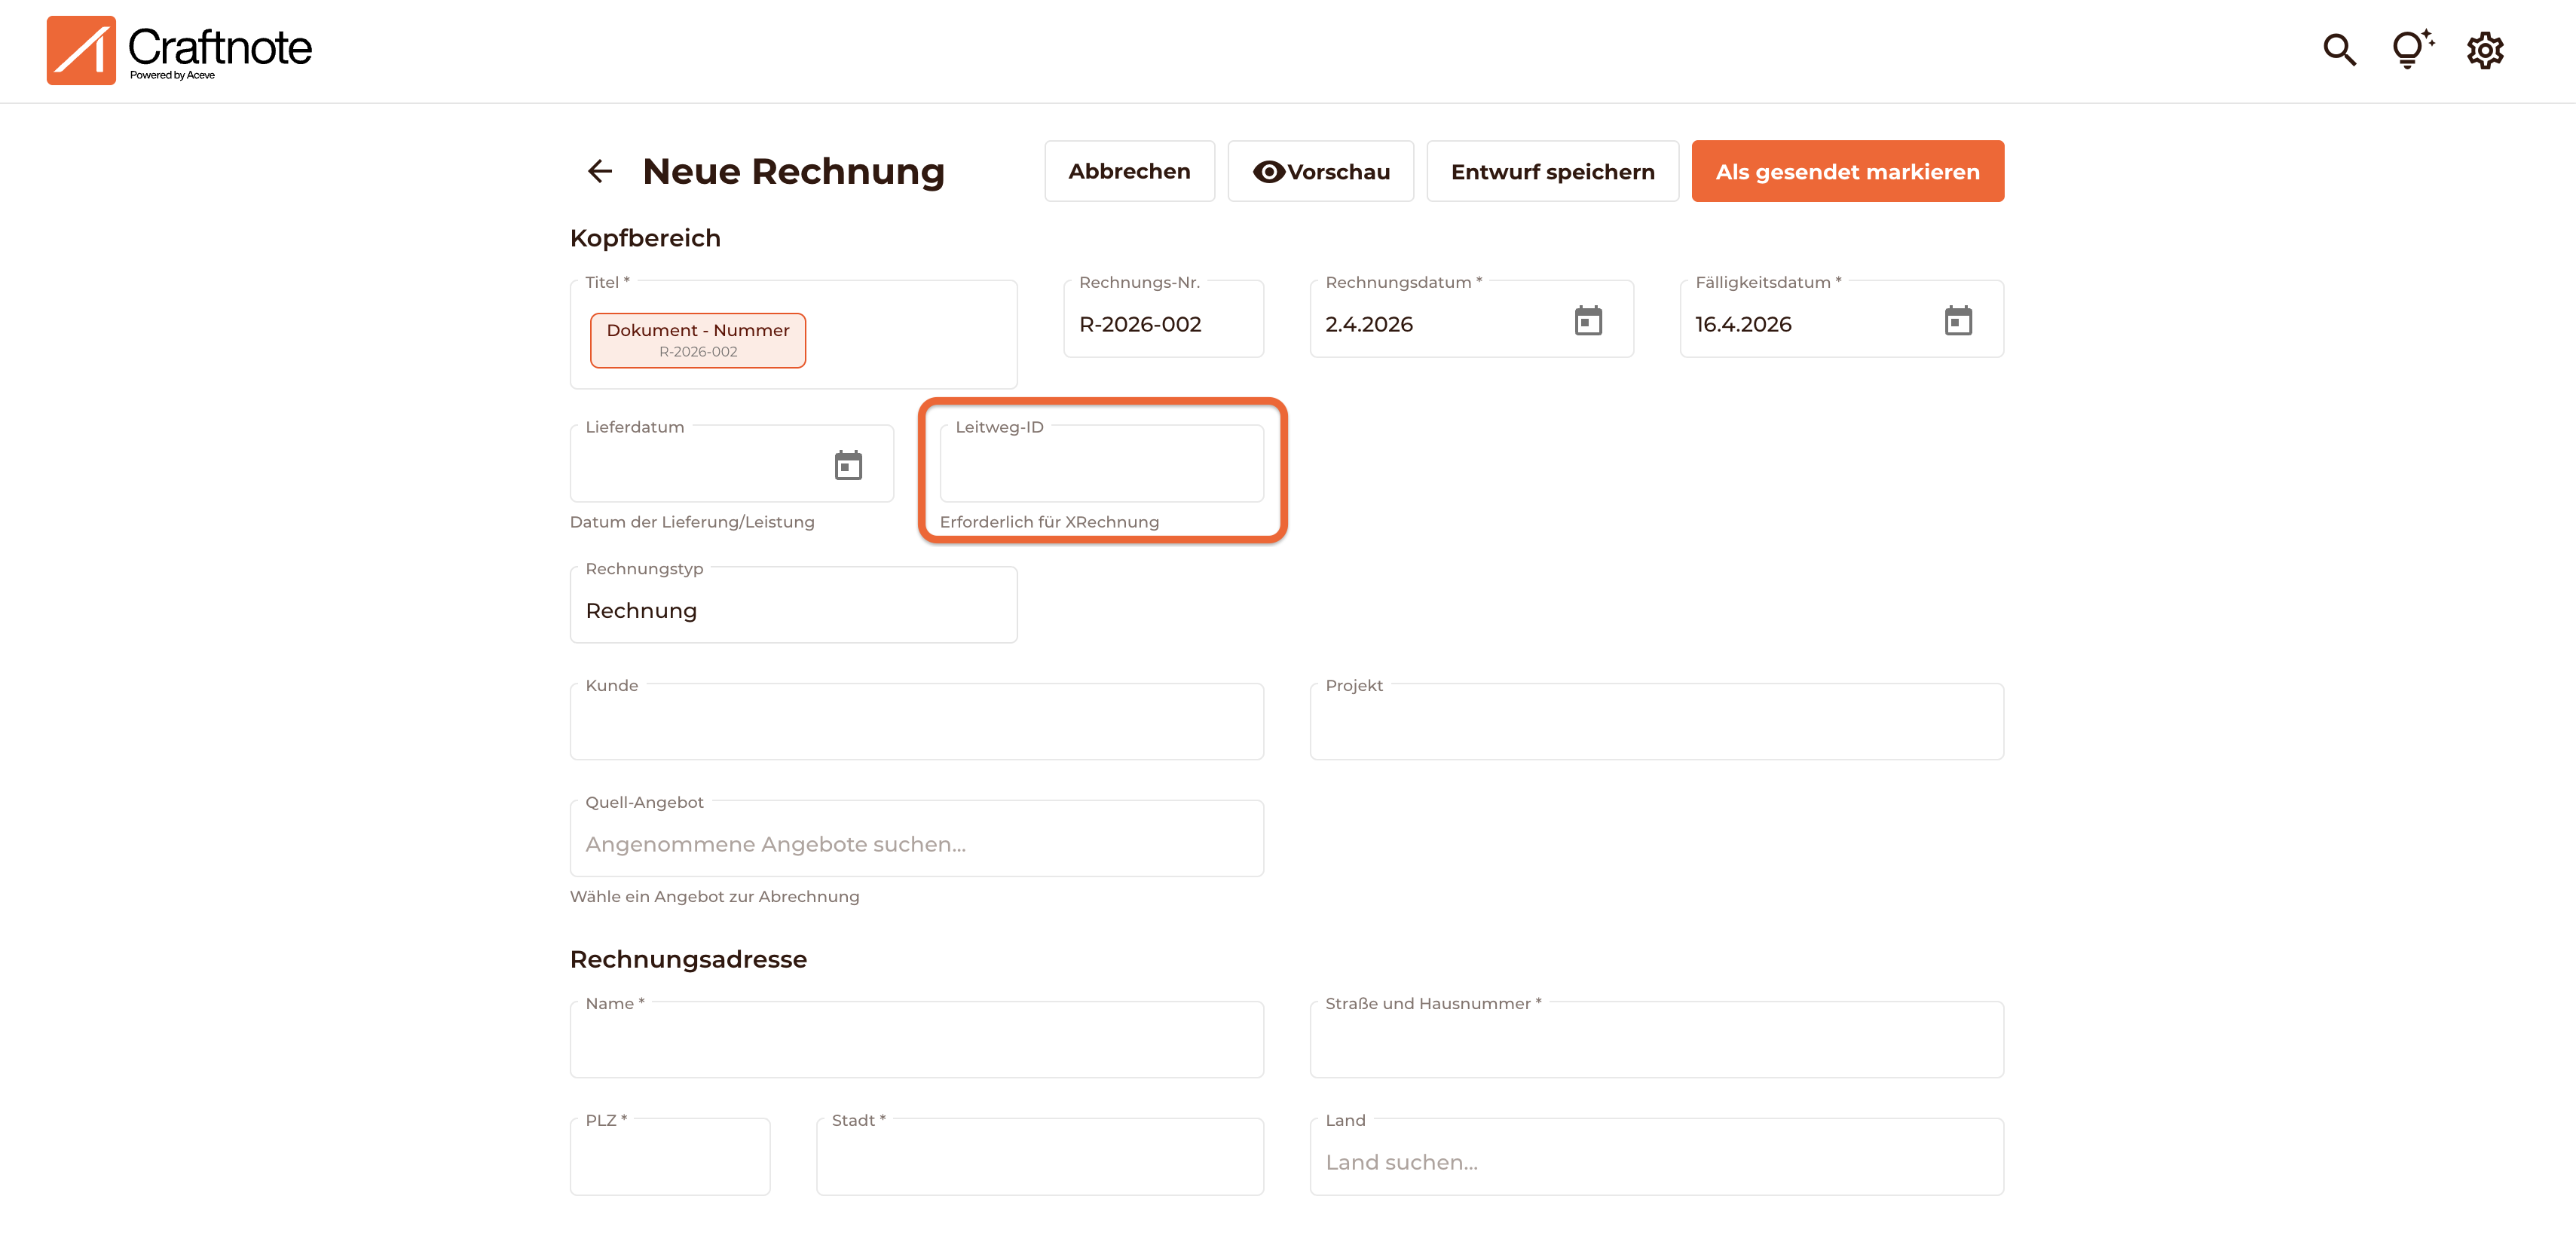Click the Vorschau preview button

click(x=1320, y=171)
